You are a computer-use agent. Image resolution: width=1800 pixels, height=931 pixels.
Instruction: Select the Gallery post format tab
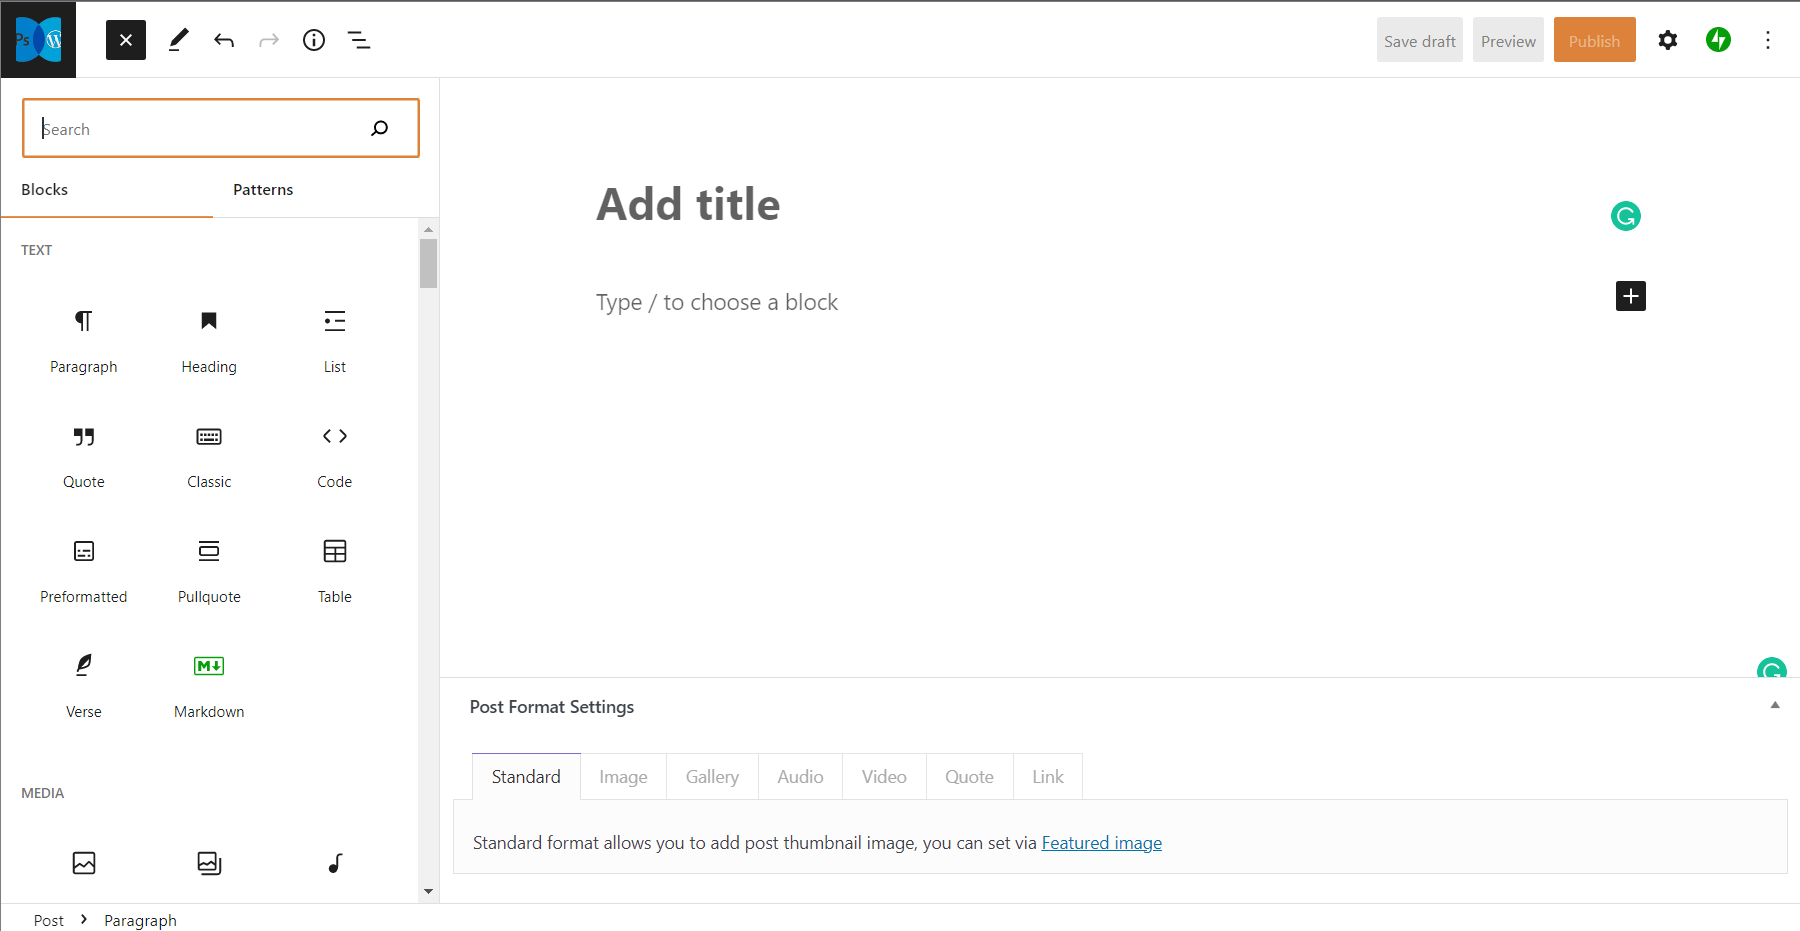pyautogui.click(x=712, y=777)
